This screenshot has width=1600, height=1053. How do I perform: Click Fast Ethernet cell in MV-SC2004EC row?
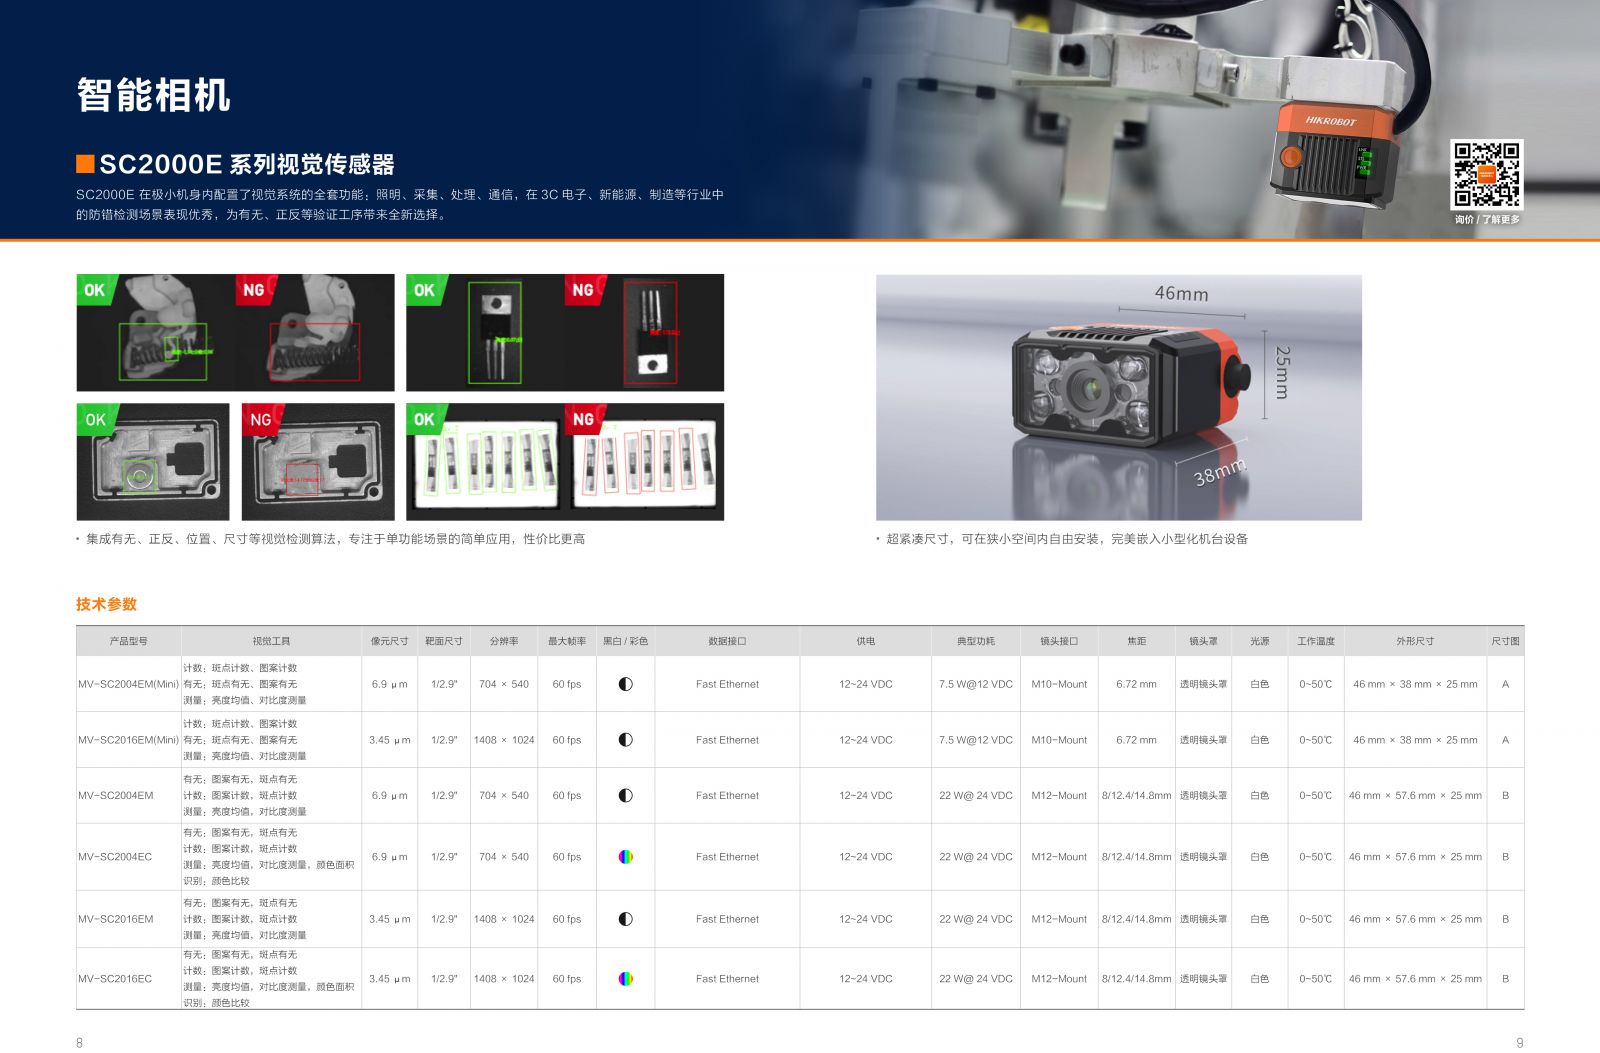pos(727,857)
